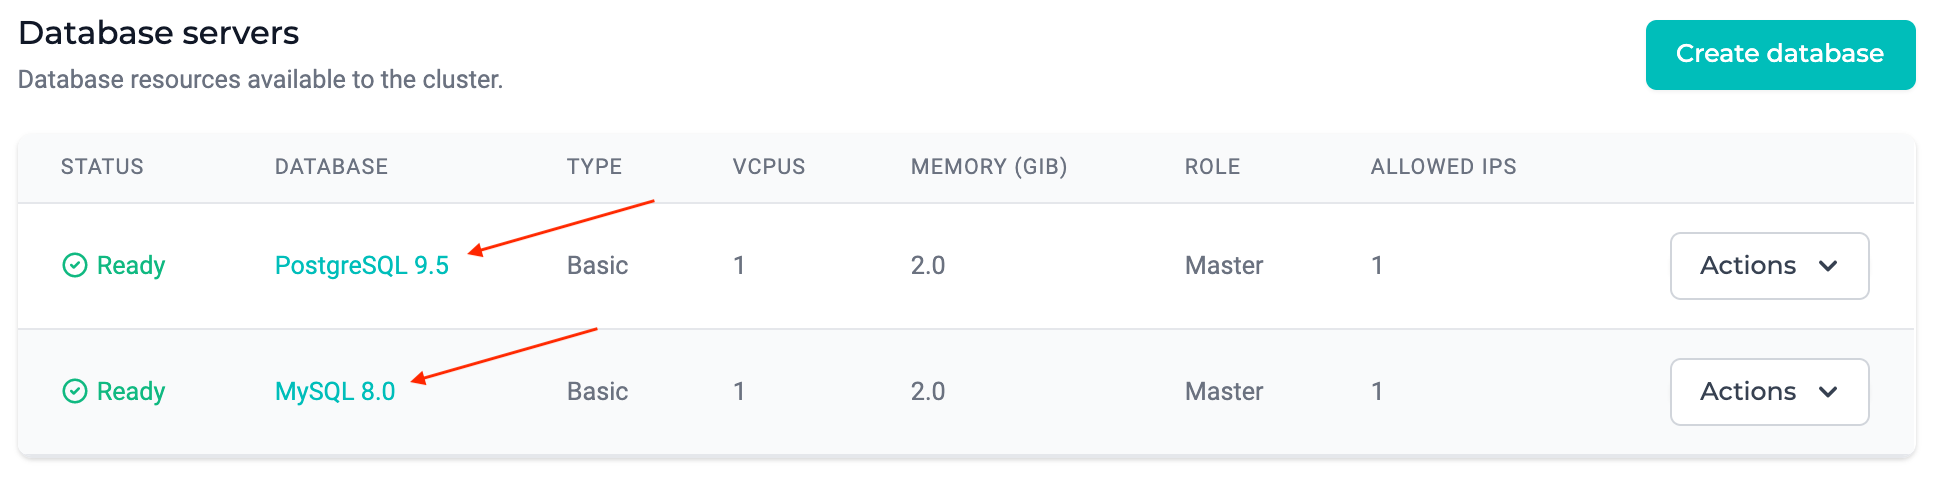Click the Ready status text in PostgreSQL row
Screen dimensions: 1940x480
coord(131,265)
